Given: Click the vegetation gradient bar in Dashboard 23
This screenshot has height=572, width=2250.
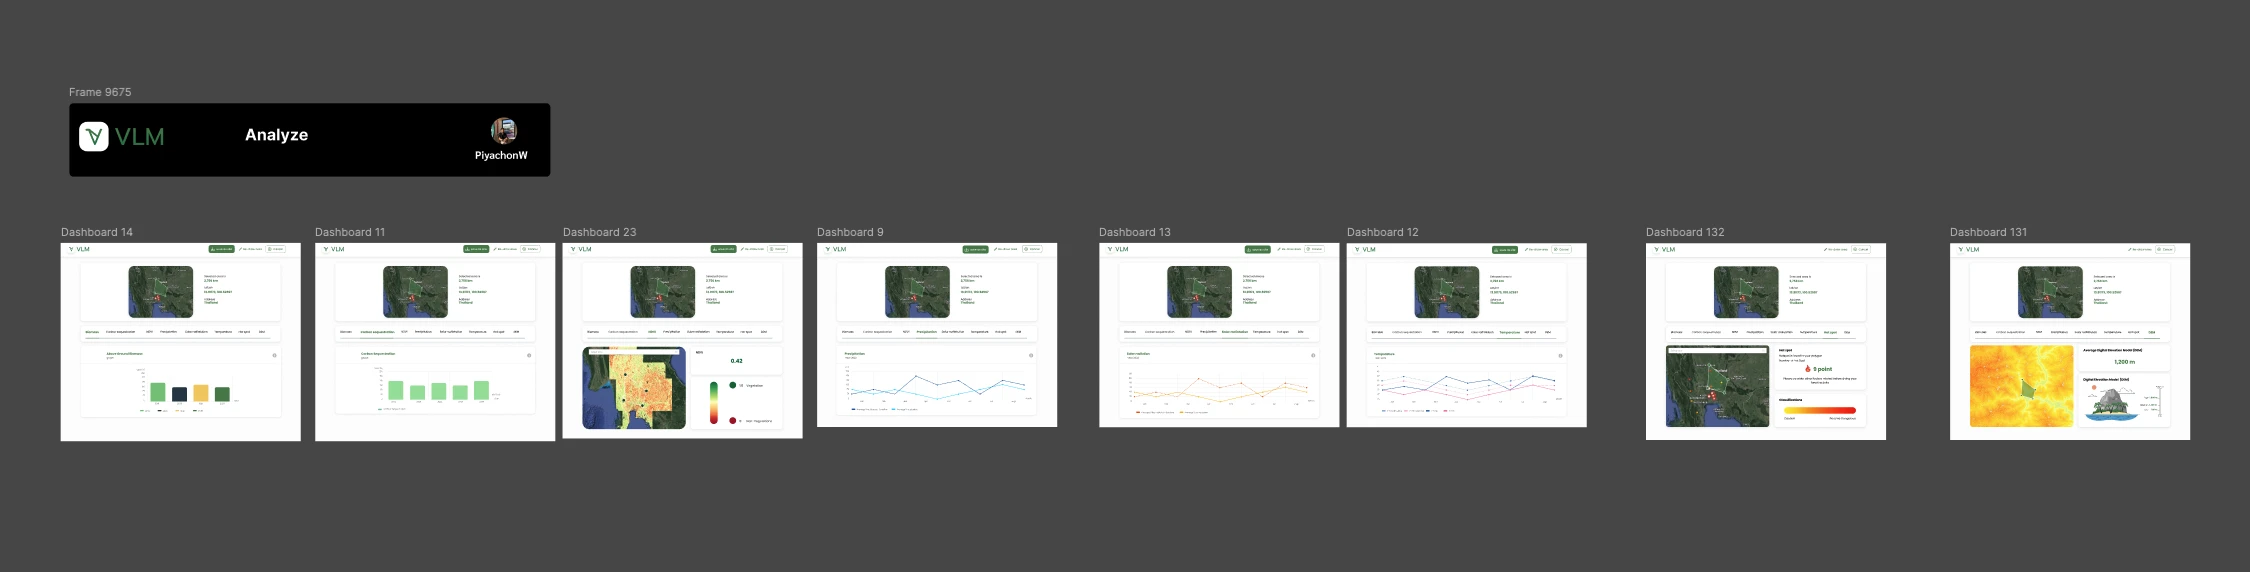Looking at the screenshot, I should click(x=713, y=403).
